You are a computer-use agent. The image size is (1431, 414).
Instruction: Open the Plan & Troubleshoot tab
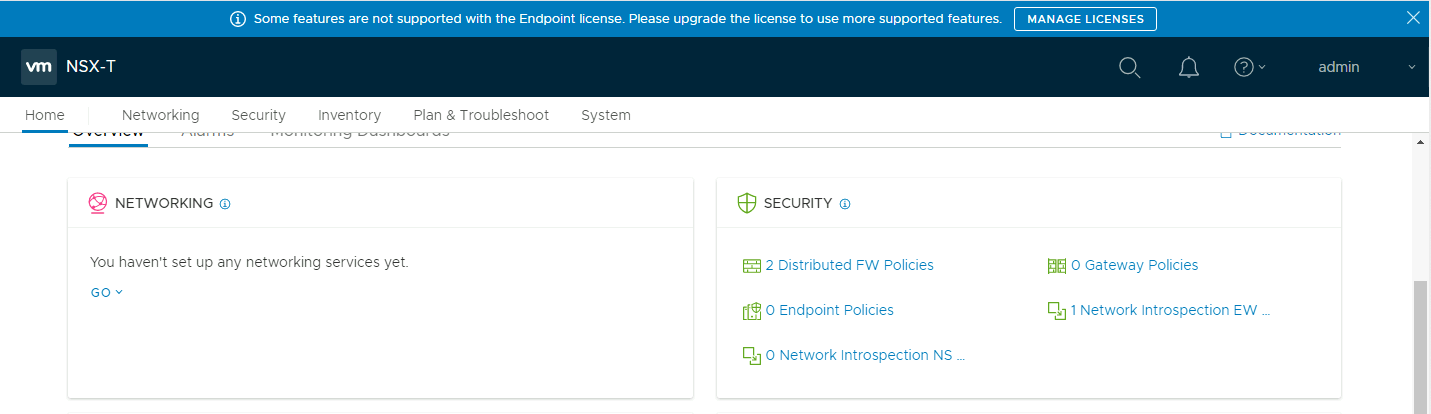(481, 115)
